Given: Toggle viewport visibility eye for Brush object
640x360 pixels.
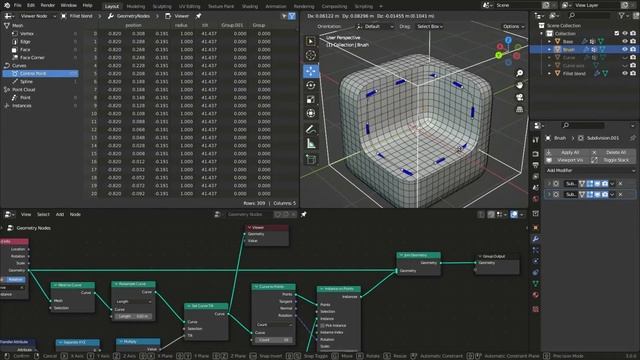Looking at the screenshot, I should (x=625, y=49).
